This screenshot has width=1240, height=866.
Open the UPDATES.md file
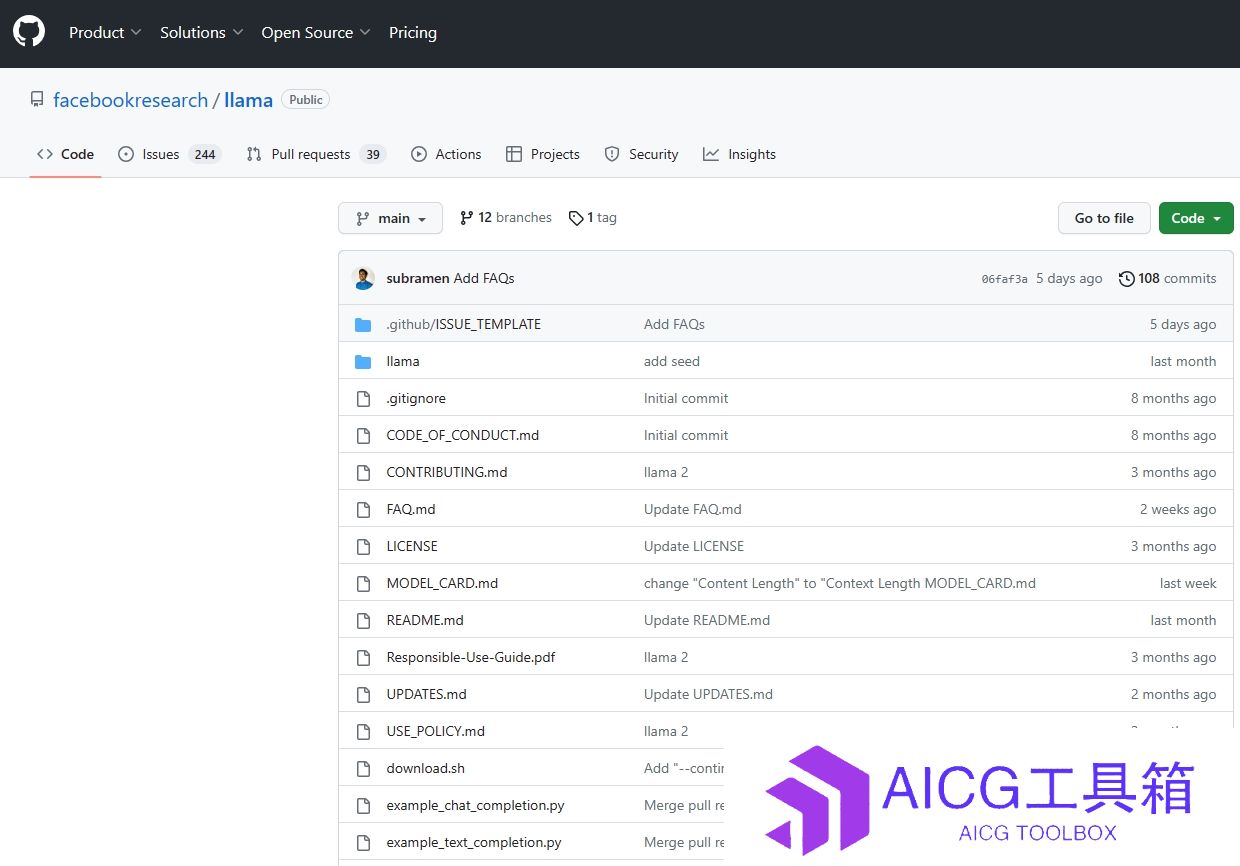(x=427, y=695)
